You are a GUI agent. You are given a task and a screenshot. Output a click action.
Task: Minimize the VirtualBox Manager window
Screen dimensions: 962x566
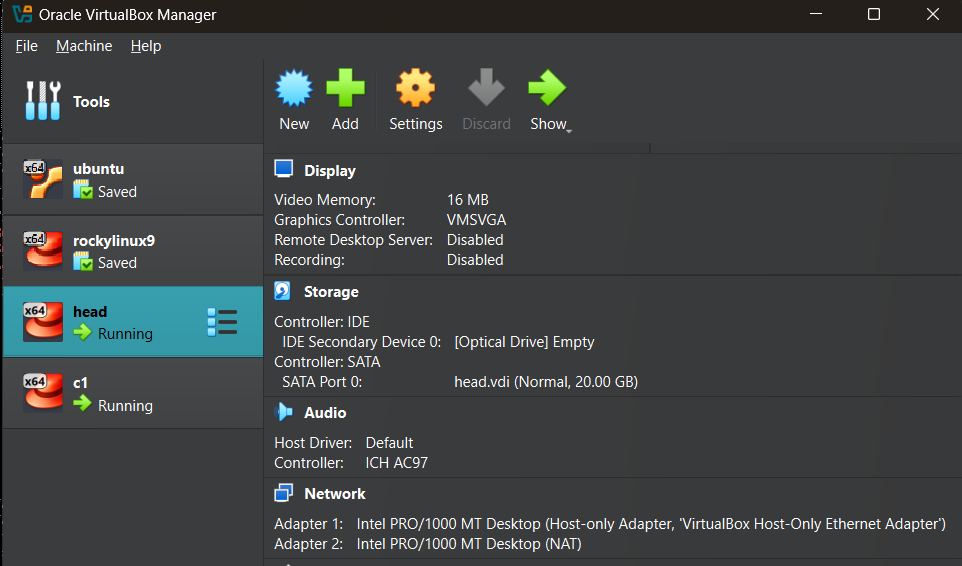pyautogui.click(x=816, y=13)
